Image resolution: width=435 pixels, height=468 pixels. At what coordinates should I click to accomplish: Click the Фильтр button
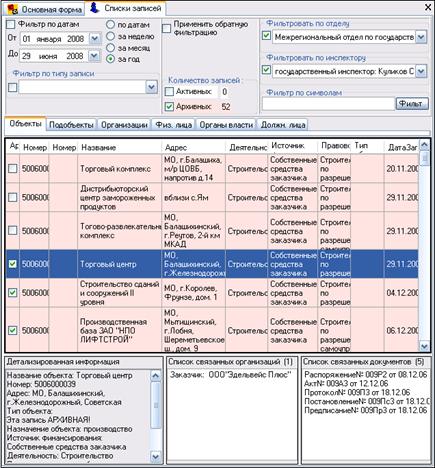point(412,104)
